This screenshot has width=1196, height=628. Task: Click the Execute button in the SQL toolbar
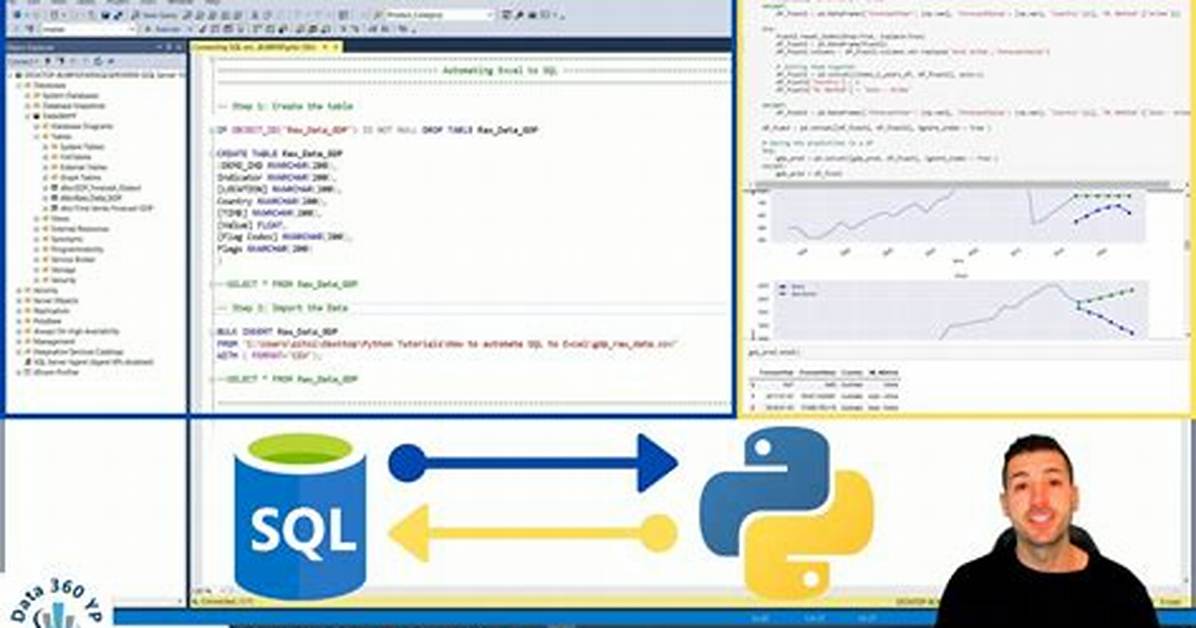click(161, 29)
